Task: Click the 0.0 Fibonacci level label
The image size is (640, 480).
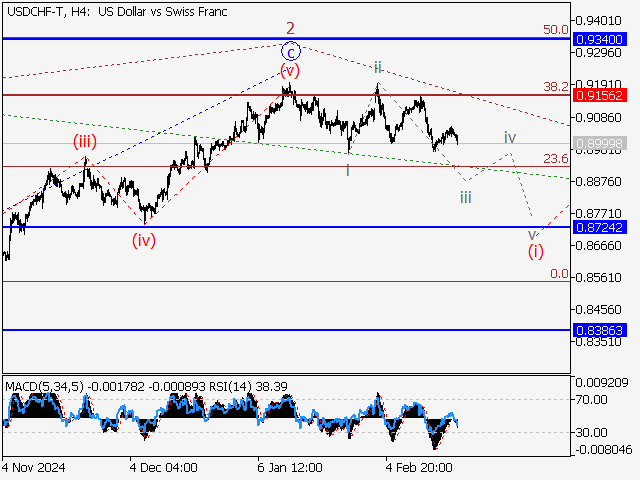Action: [x=559, y=273]
